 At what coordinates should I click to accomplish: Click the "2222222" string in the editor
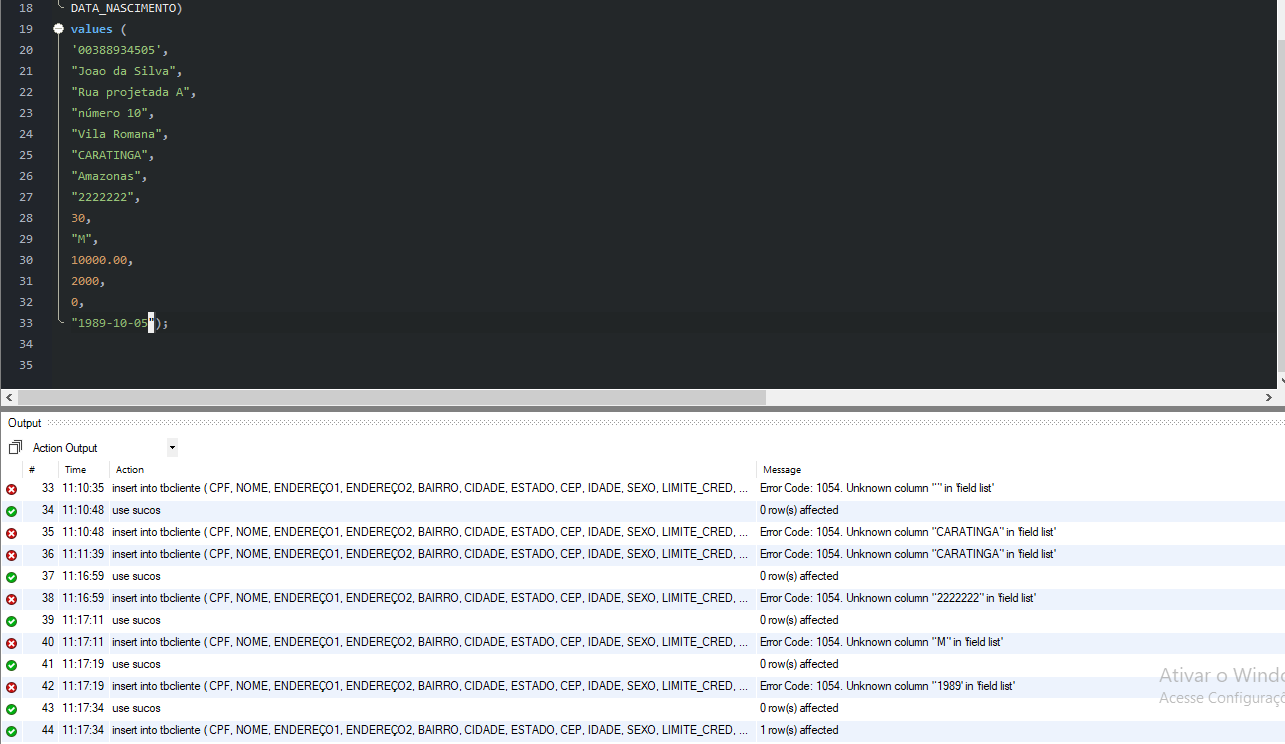coord(102,197)
